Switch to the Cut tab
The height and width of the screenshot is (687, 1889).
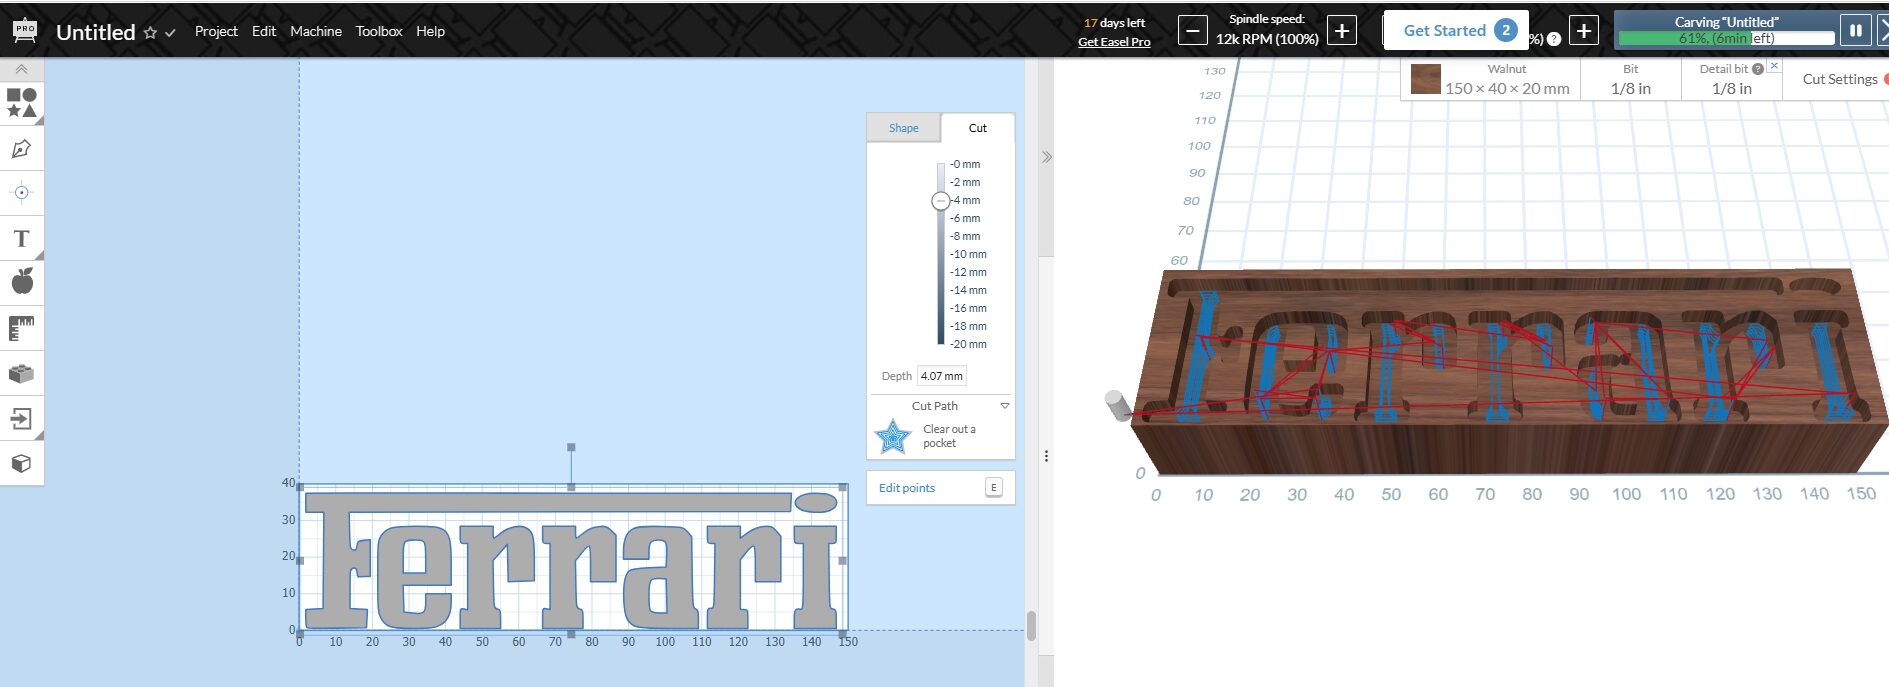point(978,128)
